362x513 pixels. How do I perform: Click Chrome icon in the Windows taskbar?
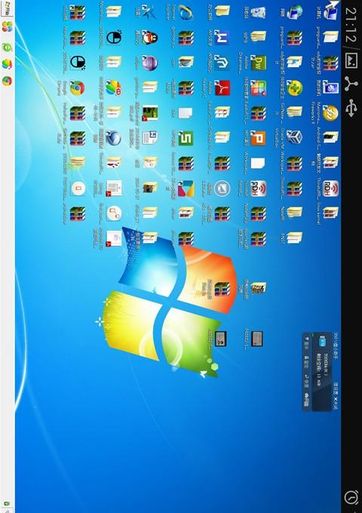[x=7, y=81]
